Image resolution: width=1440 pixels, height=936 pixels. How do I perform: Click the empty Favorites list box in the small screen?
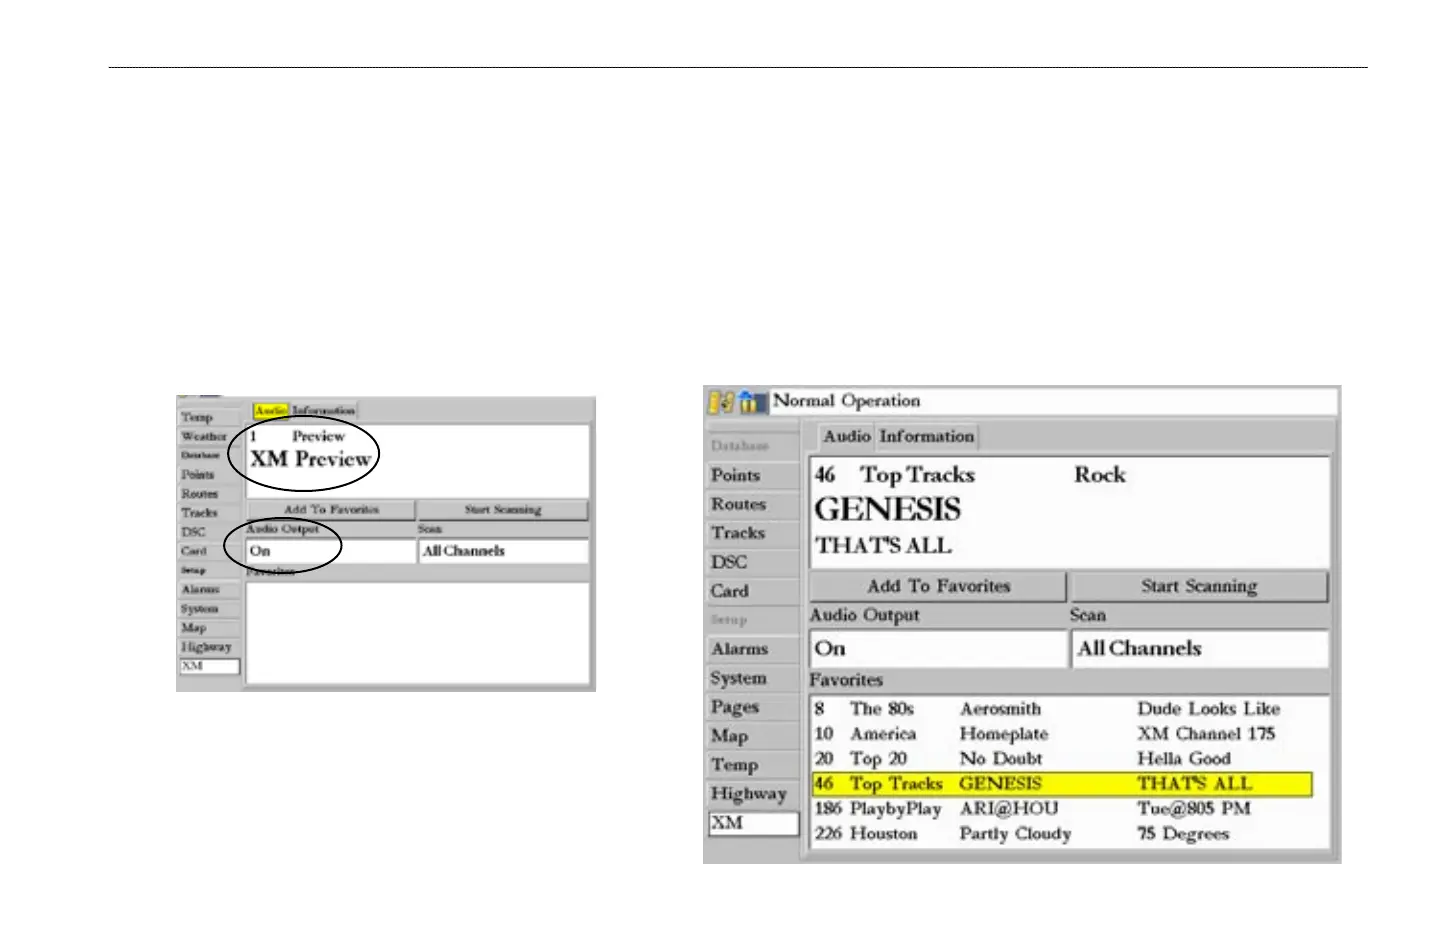click(x=417, y=633)
